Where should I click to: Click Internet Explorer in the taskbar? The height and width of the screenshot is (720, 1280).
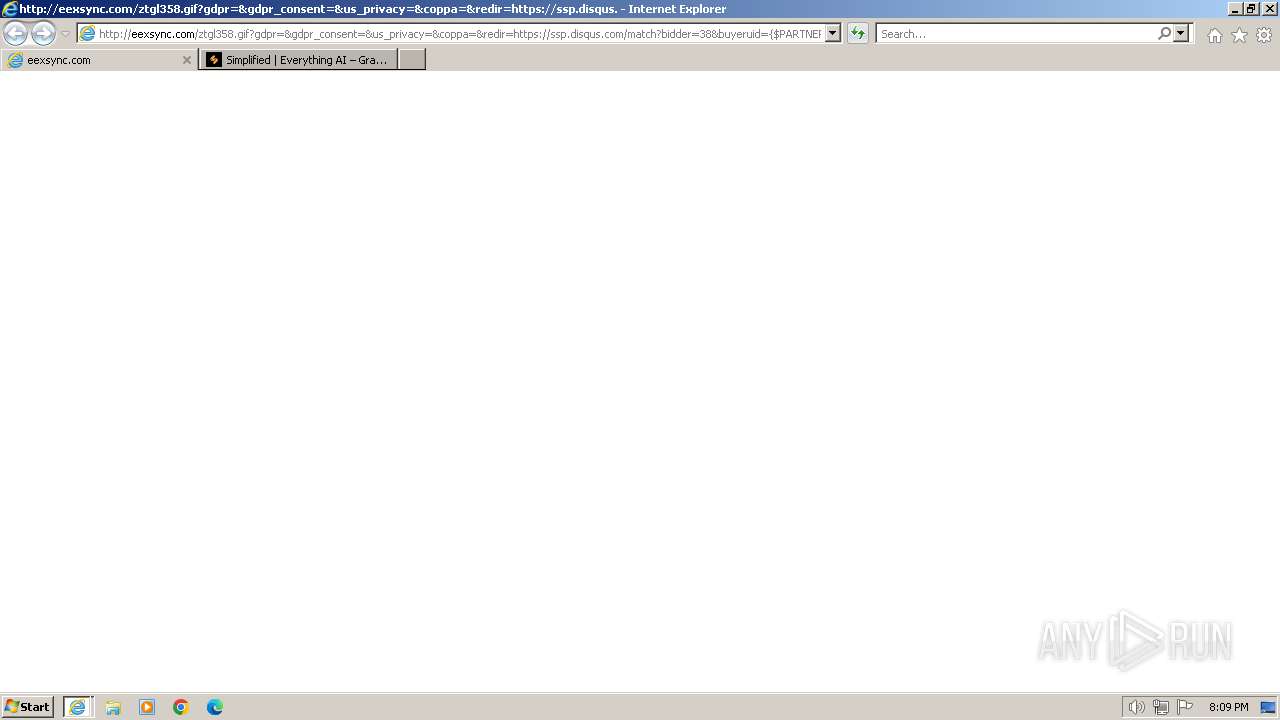click(x=78, y=707)
